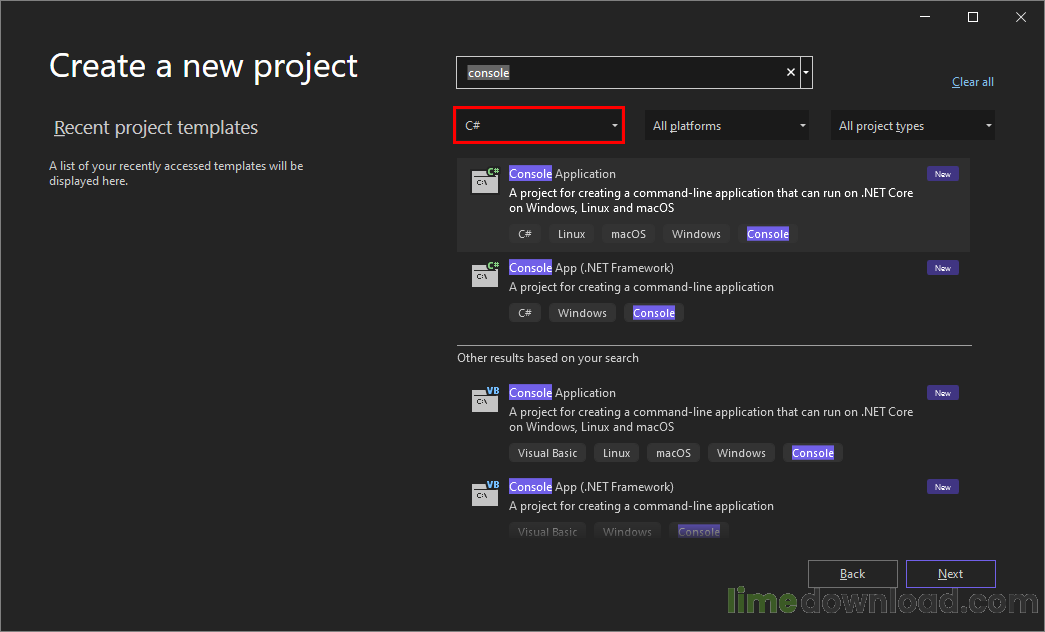Select the Windows tag on Console App (.NET Framework)
The width and height of the screenshot is (1045, 632).
(582, 312)
